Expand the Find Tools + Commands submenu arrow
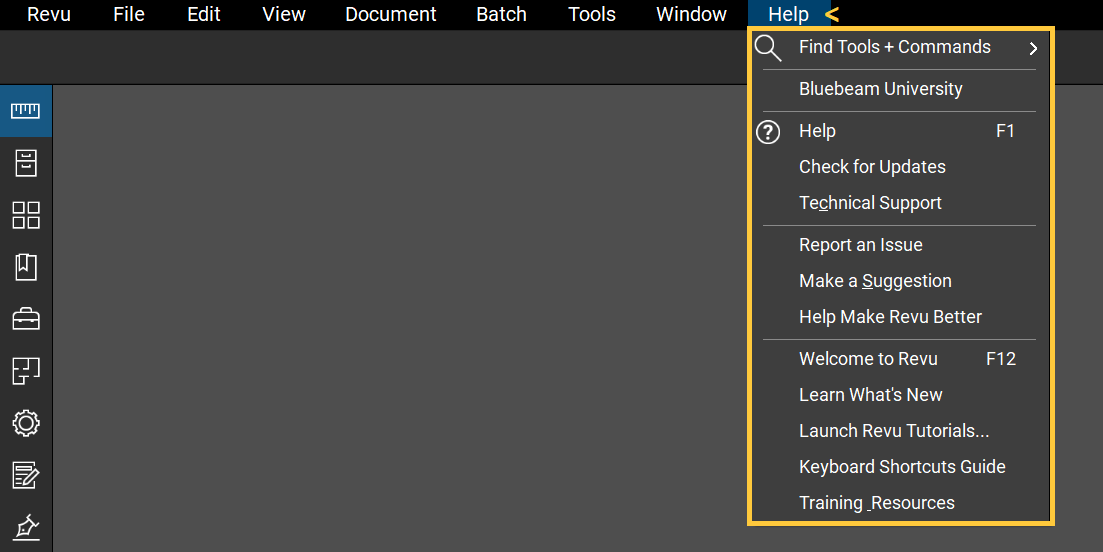1103x552 pixels. [1033, 48]
